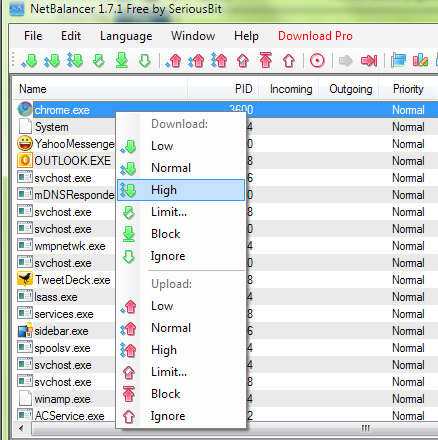Click the colored bar chart toolbar icon
The width and height of the screenshot is (438, 440).
420,60
